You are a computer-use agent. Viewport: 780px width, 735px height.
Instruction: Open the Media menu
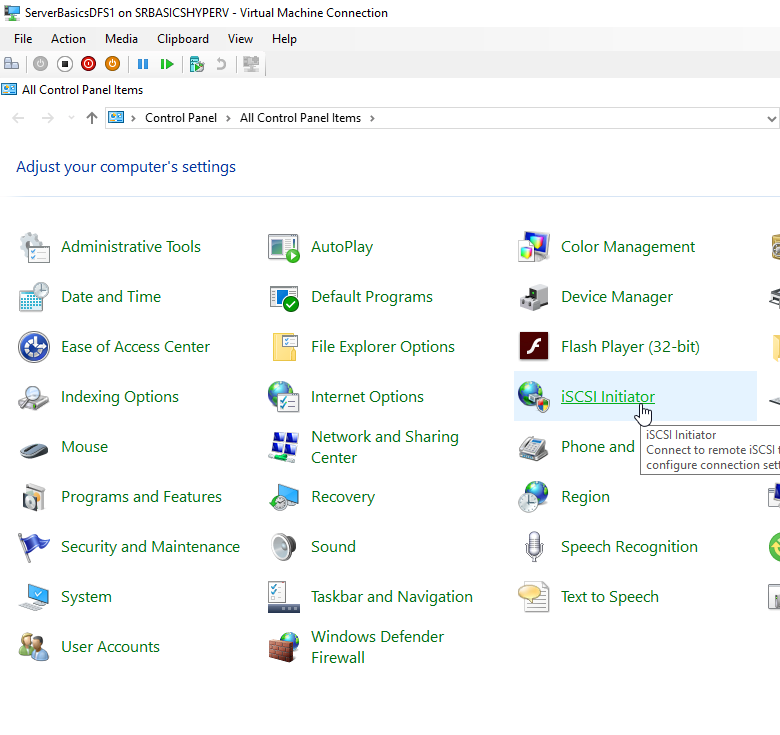(121, 39)
